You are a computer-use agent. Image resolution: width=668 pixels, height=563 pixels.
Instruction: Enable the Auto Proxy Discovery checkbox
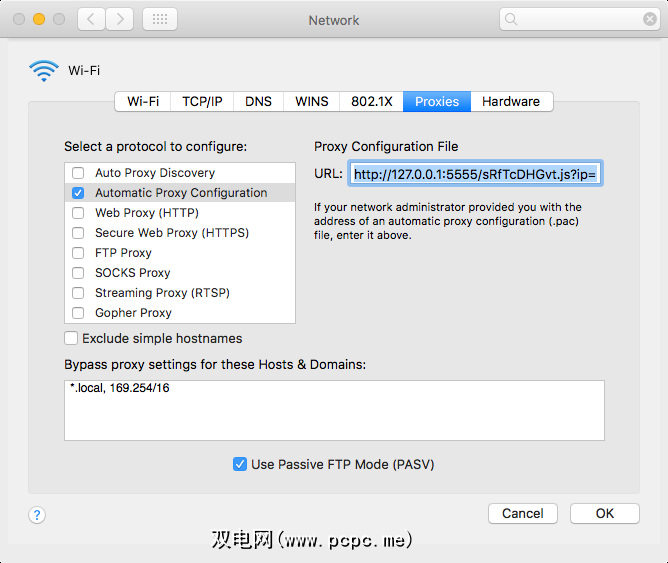tap(78, 173)
